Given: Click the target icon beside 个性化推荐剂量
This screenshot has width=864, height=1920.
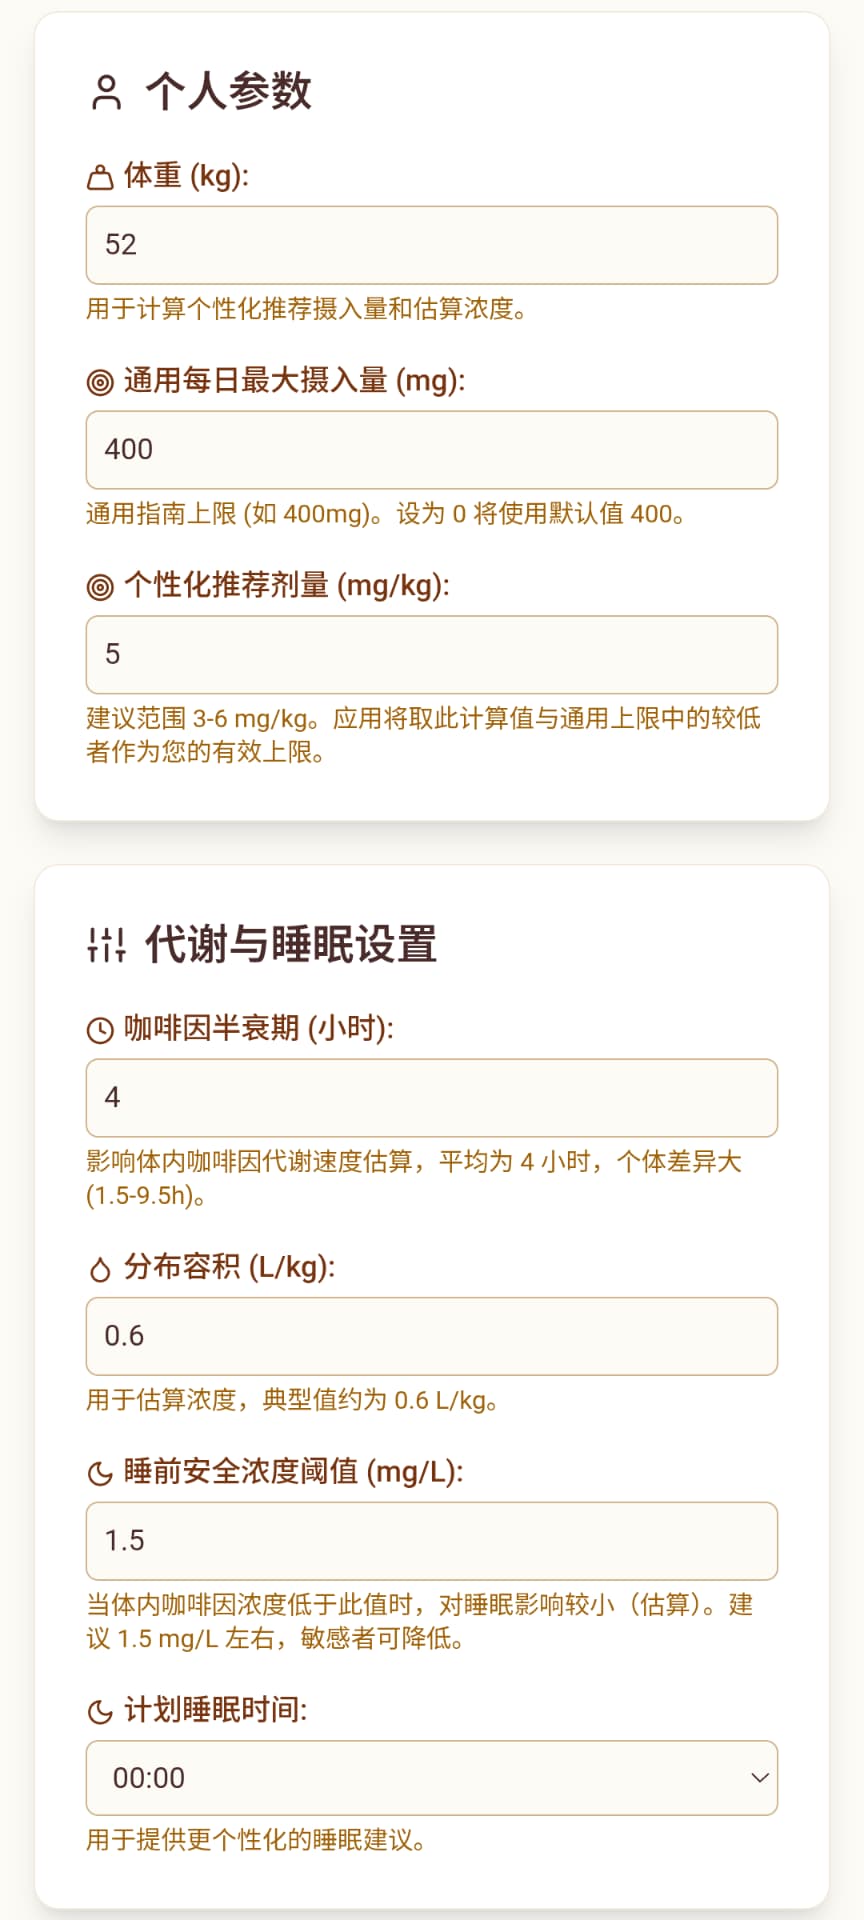Looking at the screenshot, I should click(100, 587).
